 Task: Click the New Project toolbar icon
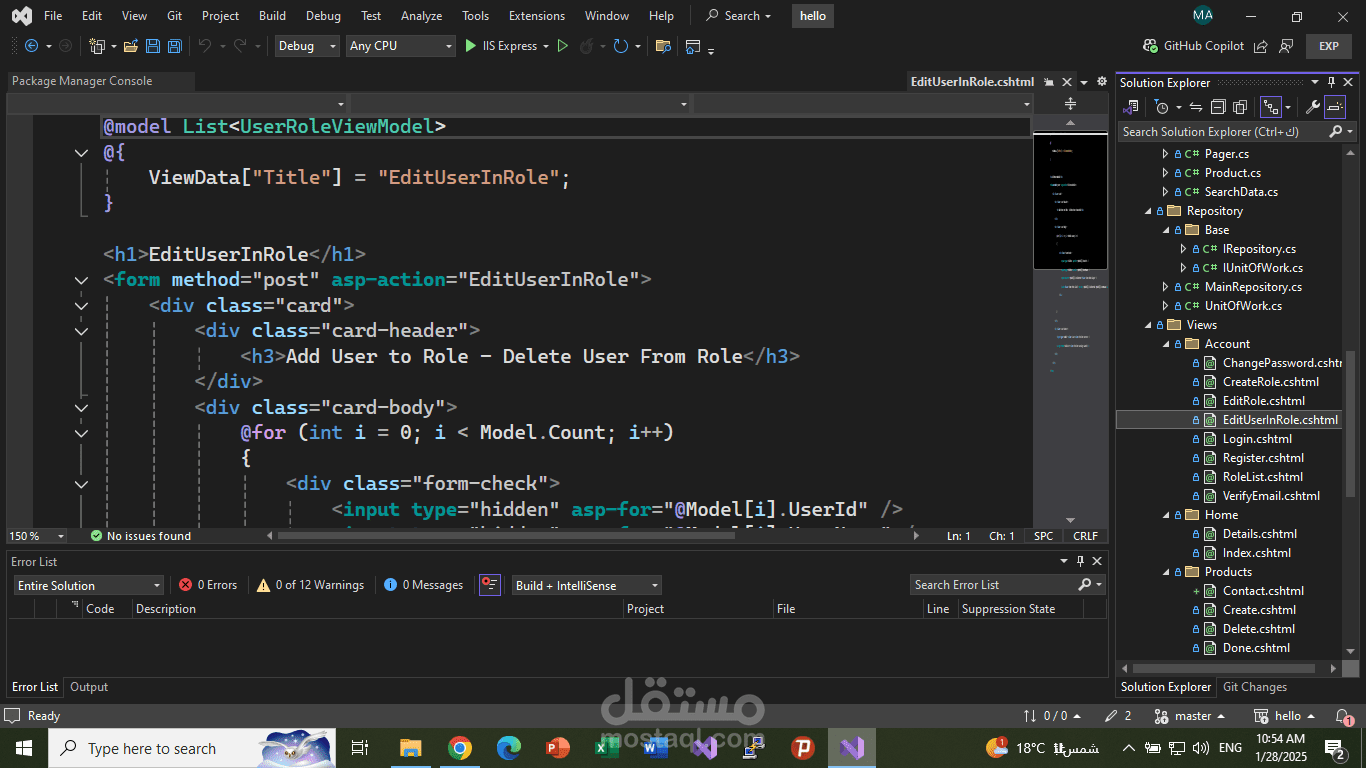pos(97,46)
